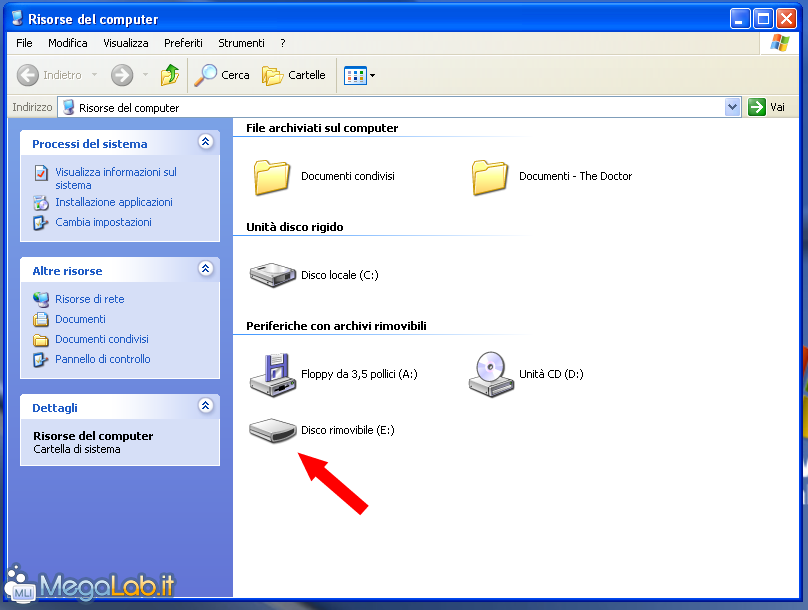Click the Disco locale (C:) label
This screenshot has height=610, width=808.
pyautogui.click(x=340, y=275)
